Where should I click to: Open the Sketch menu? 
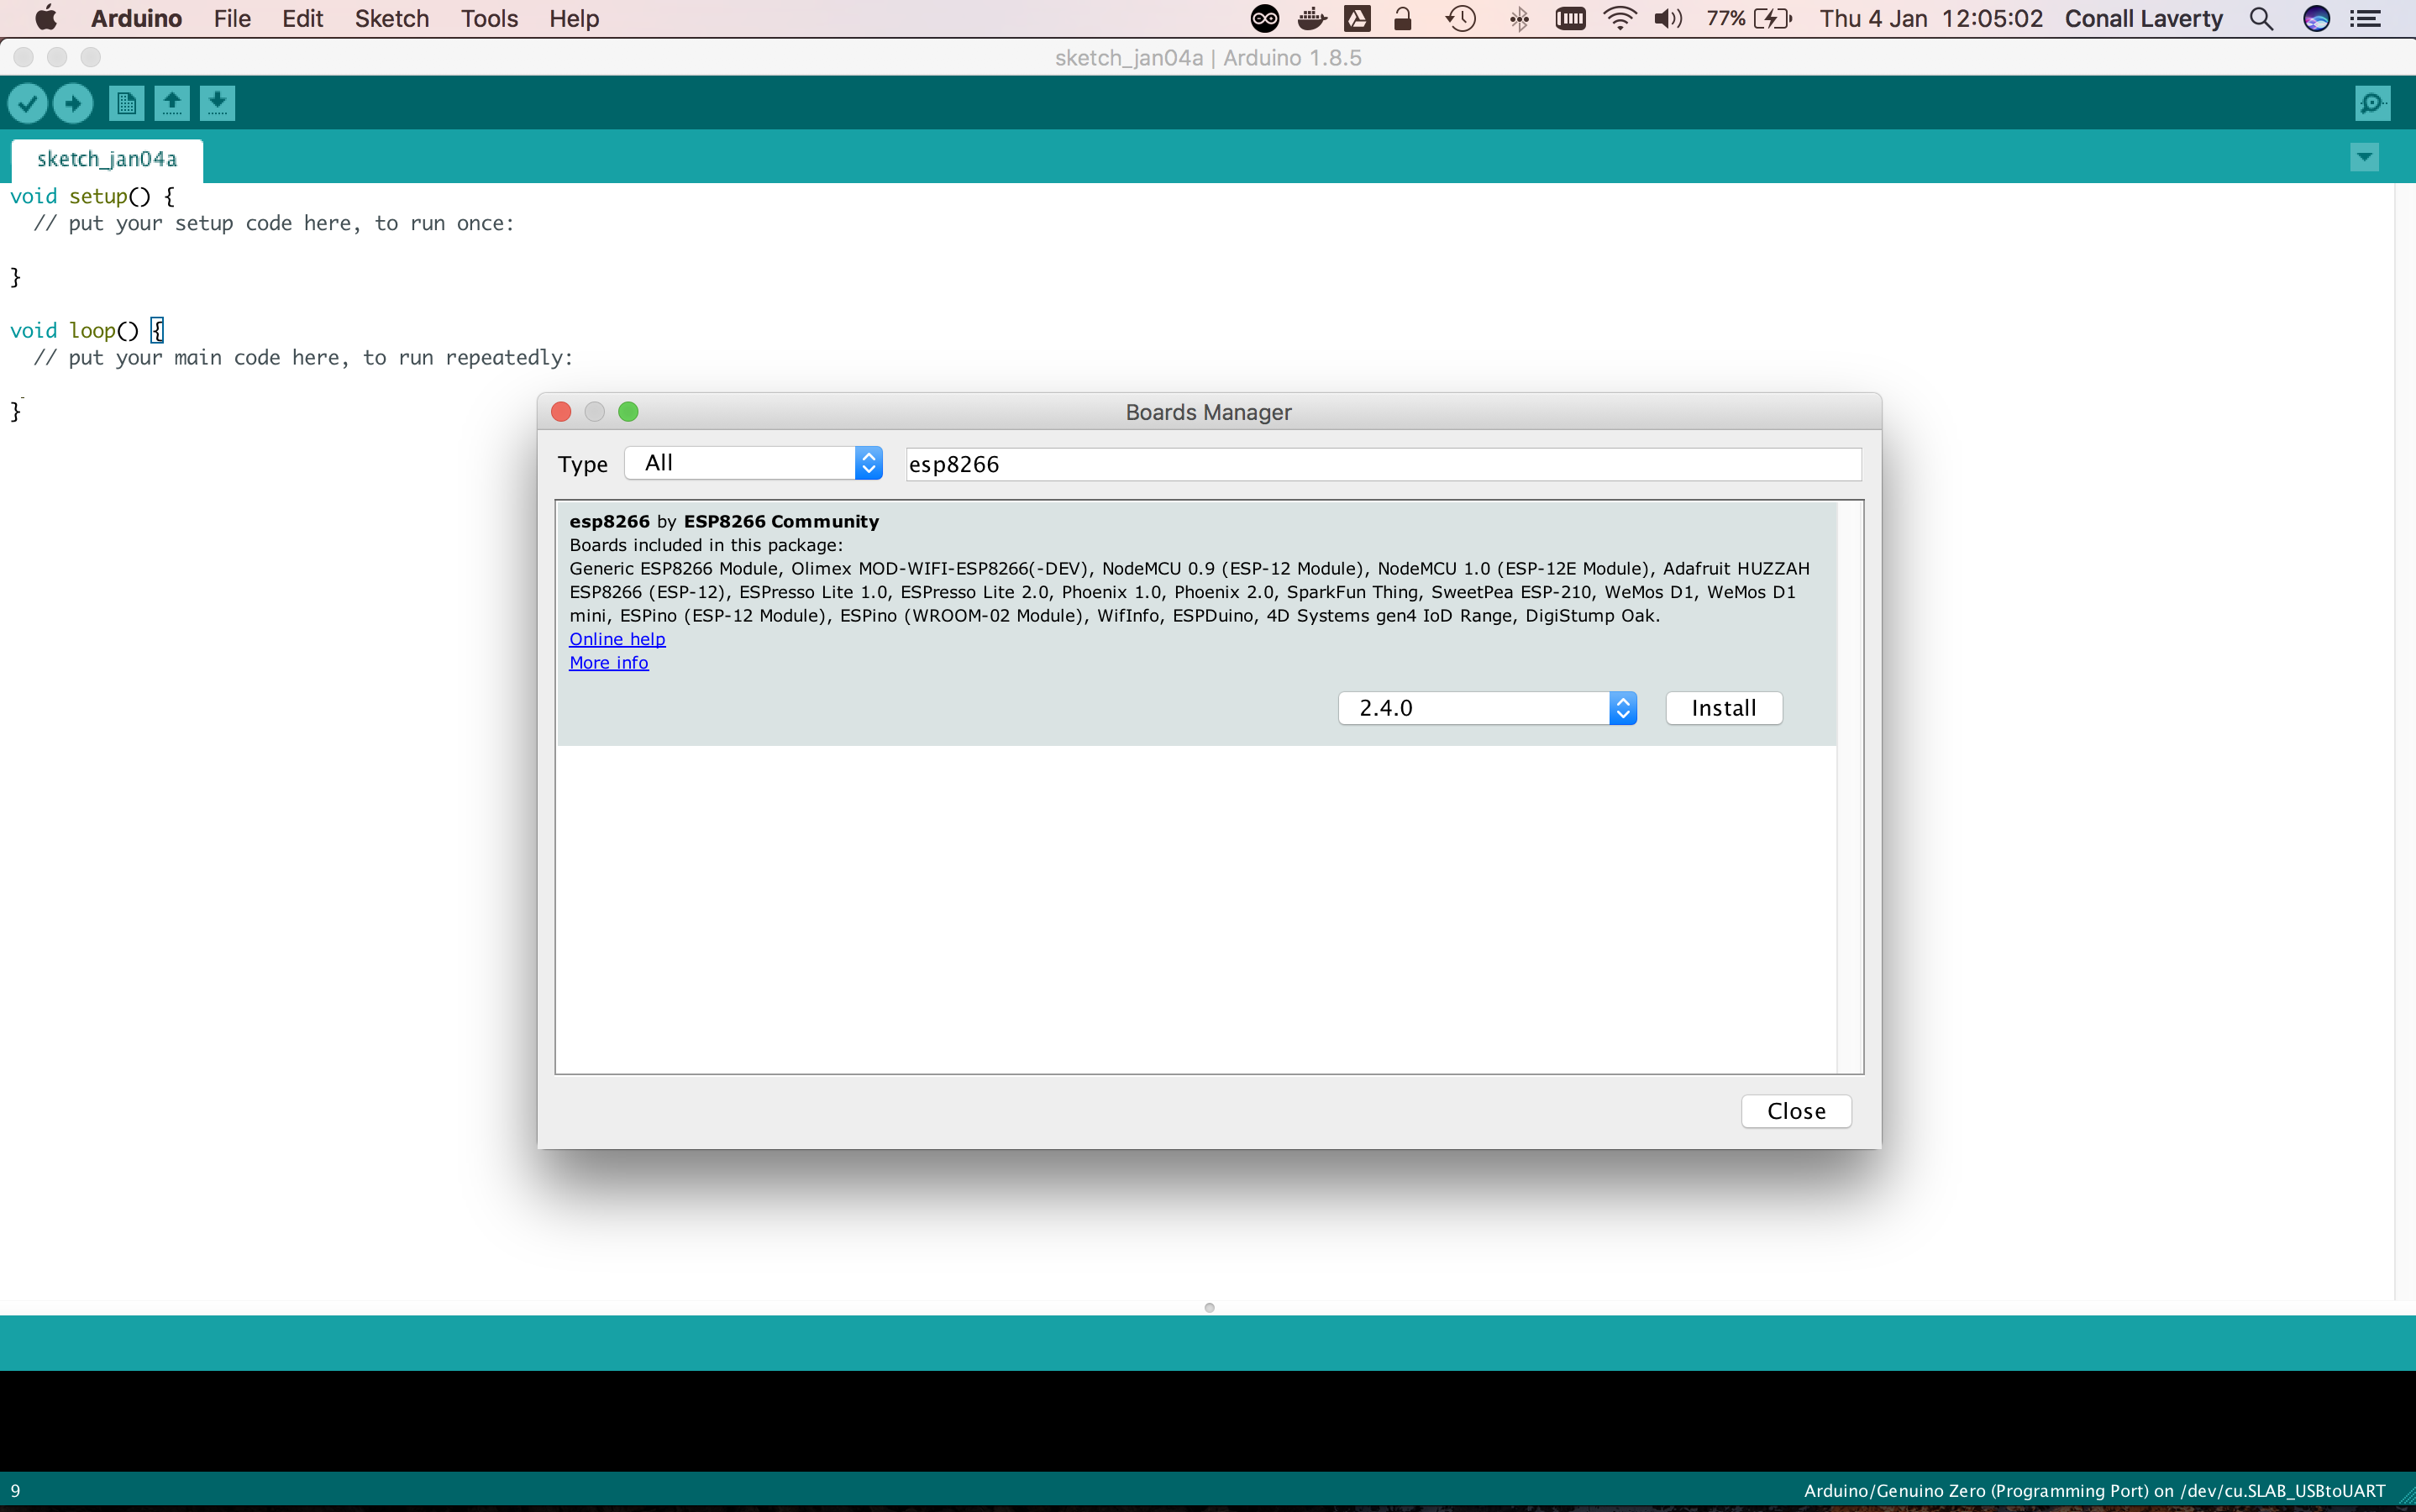click(391, 19)
